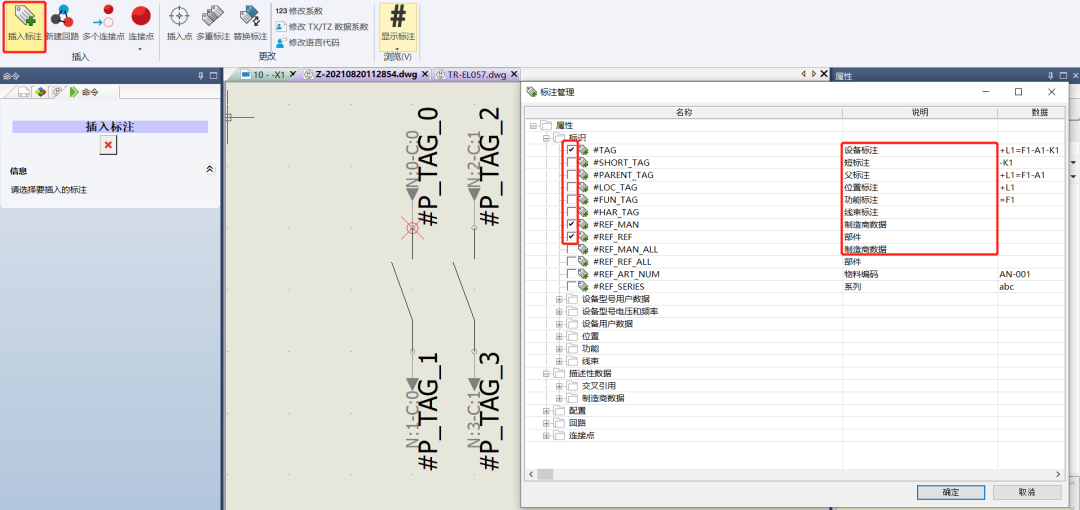Image resolution: width=1080 pixels, height=510 pixels.
Task: Click the 取消 button
Action: click(x=1027, y=492)
